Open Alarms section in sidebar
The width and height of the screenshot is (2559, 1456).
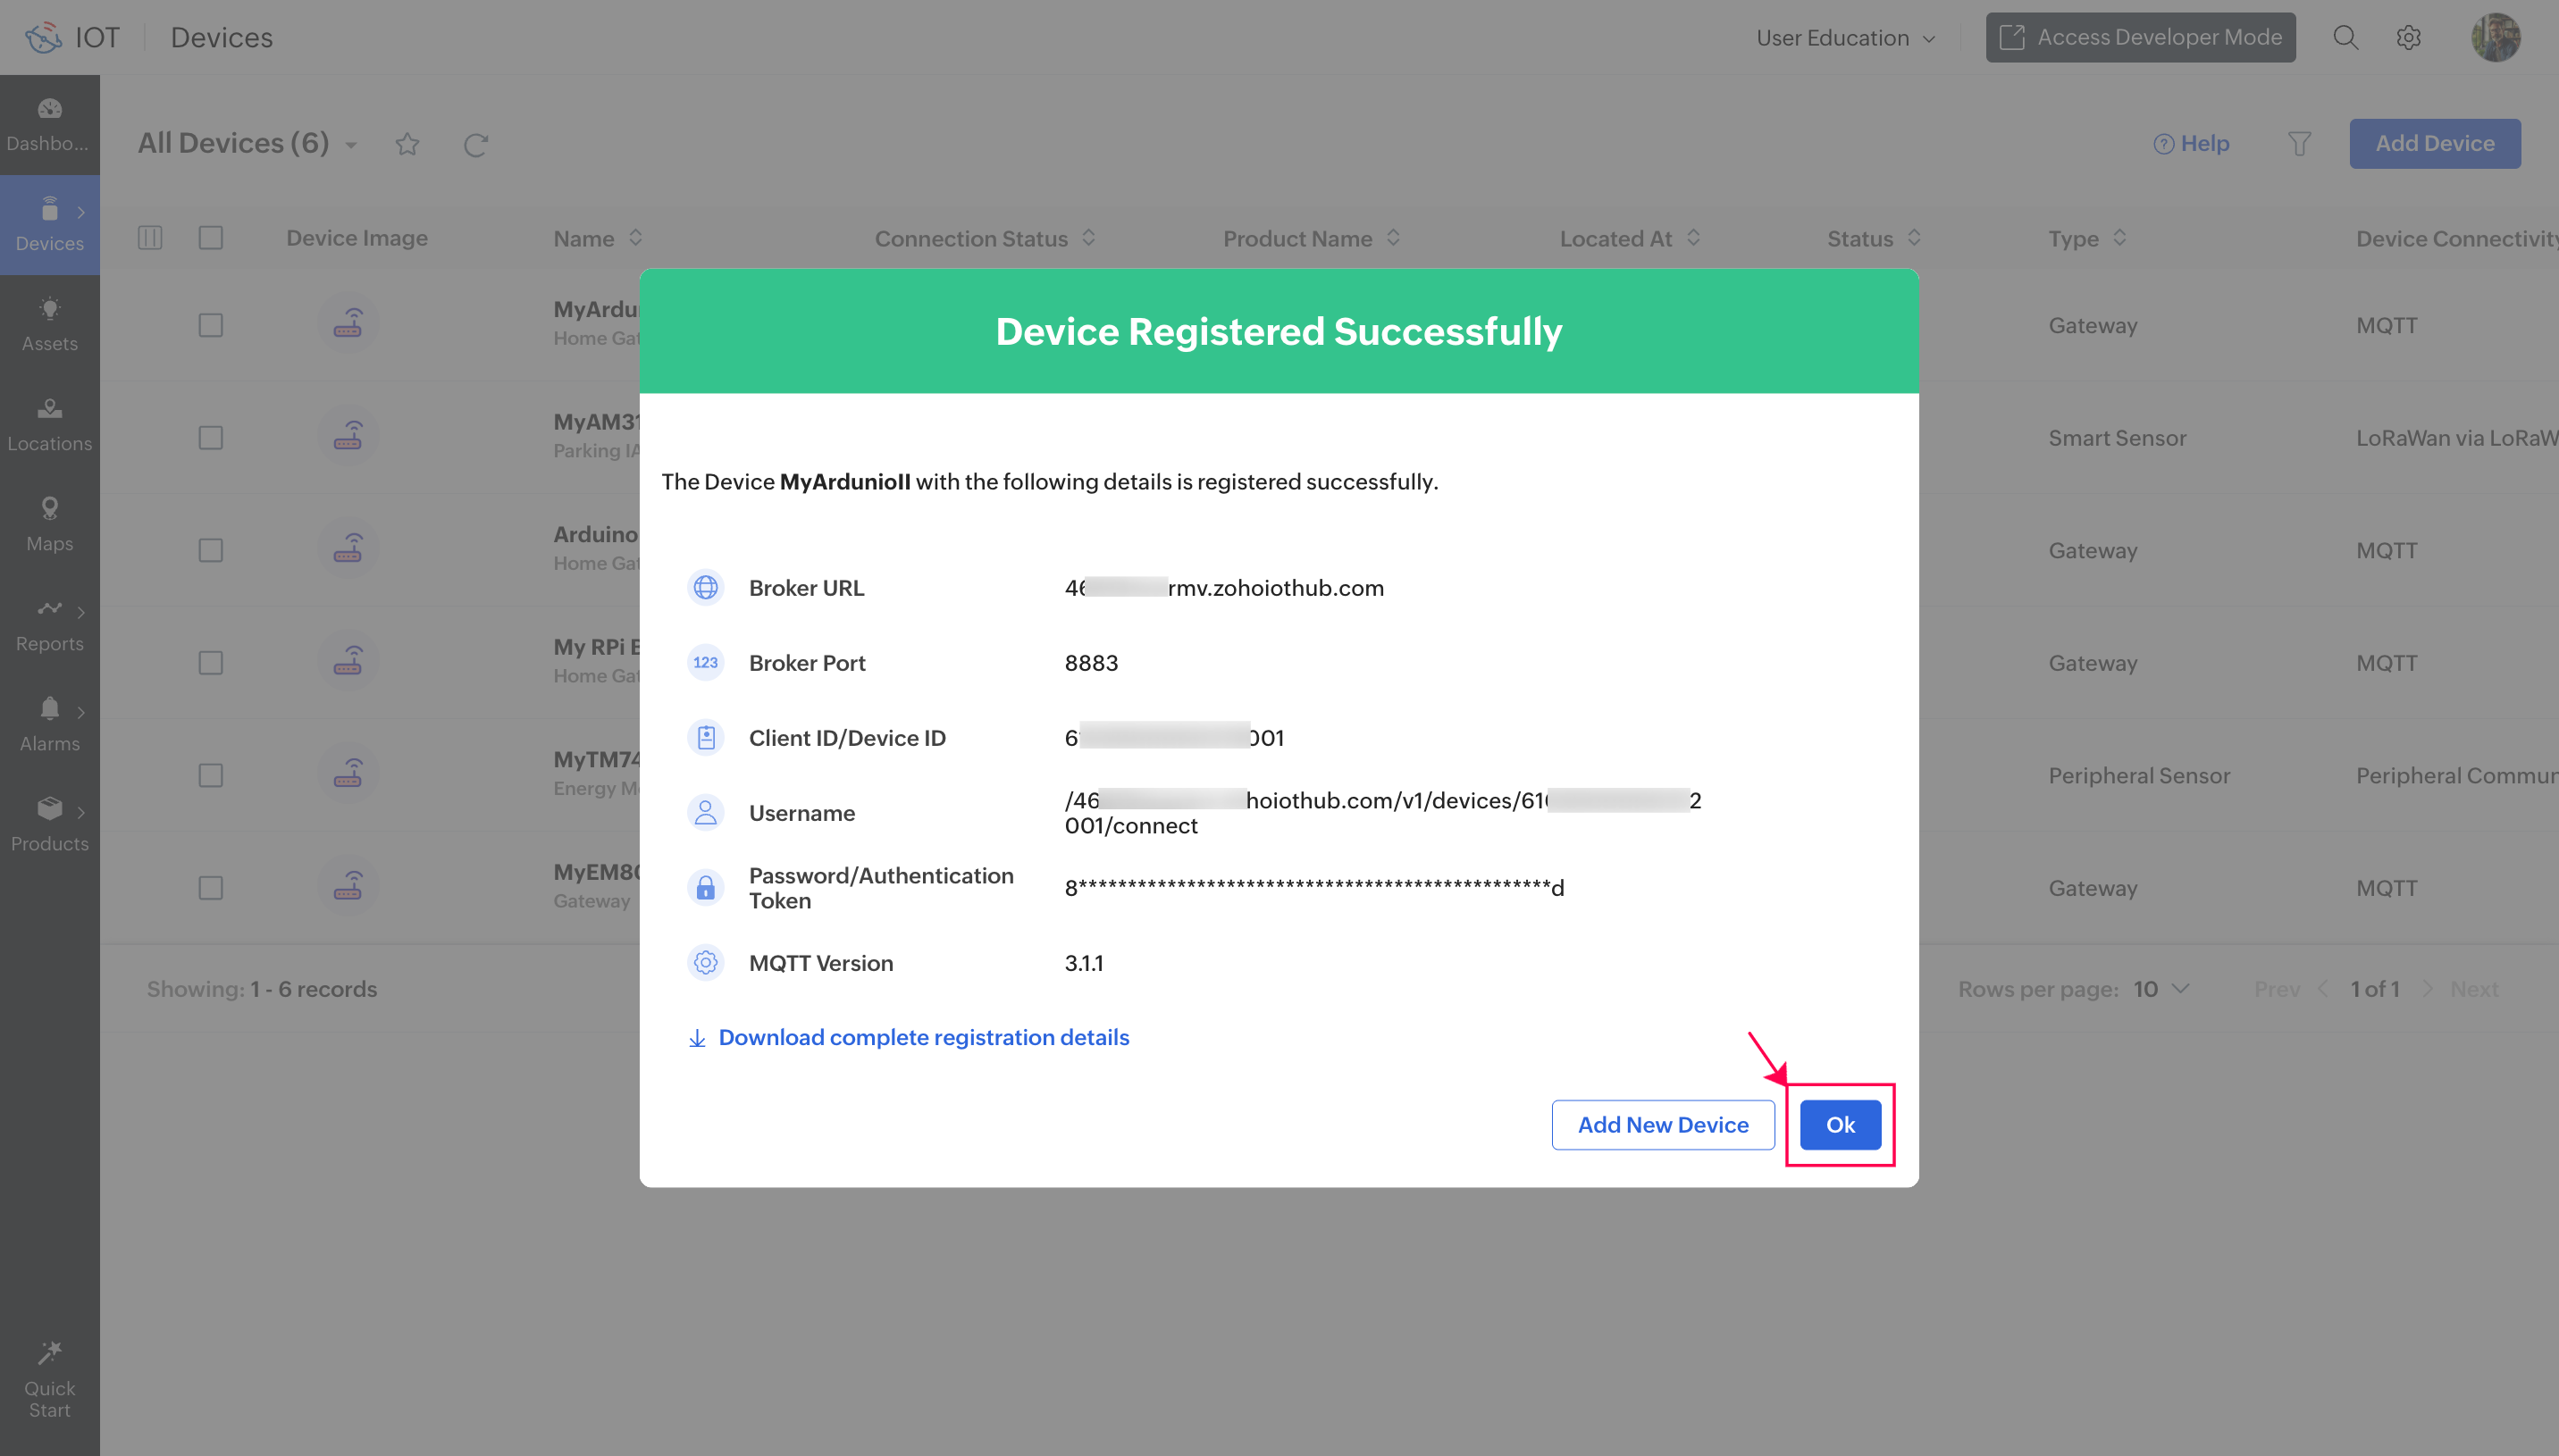coord(49,724)
